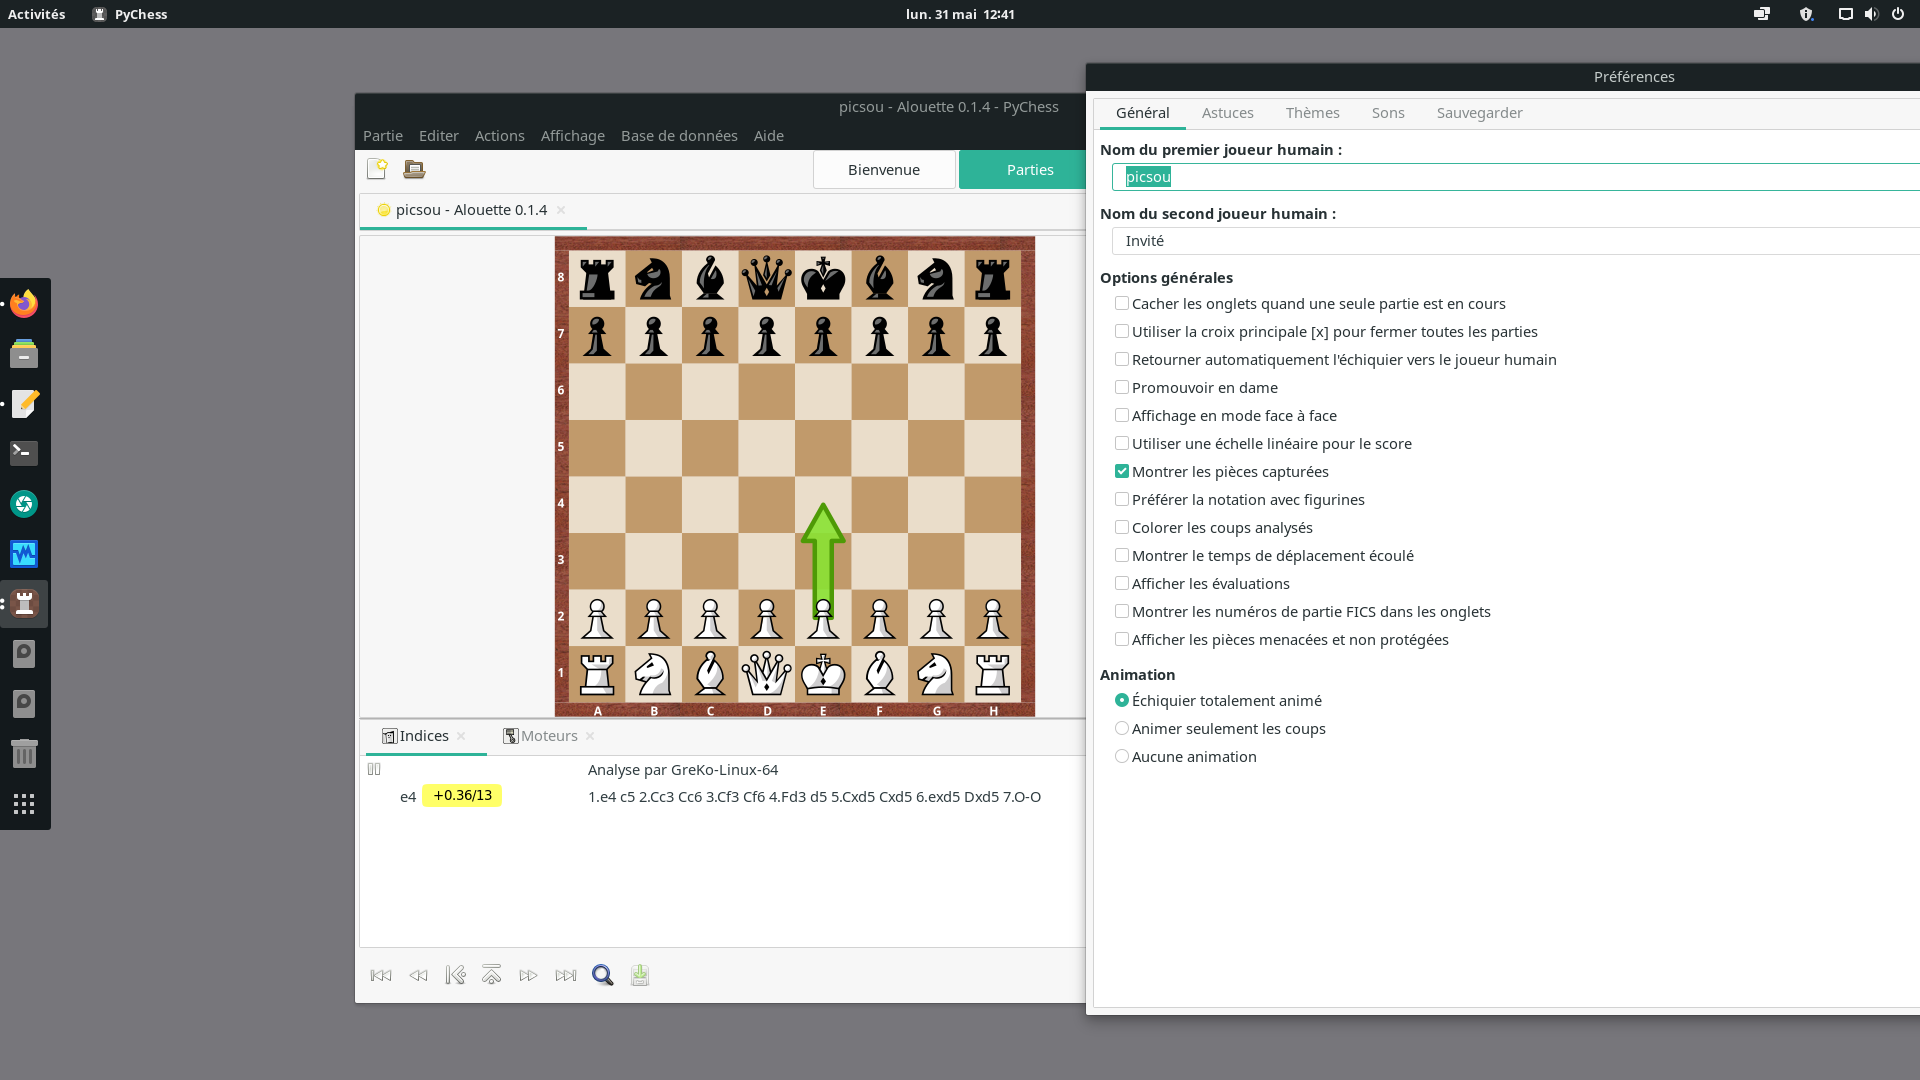This screenshot has height=1080, width=1920.
Task: Enable 'Promouvoir en dame' option
Action: [1122, 387]
